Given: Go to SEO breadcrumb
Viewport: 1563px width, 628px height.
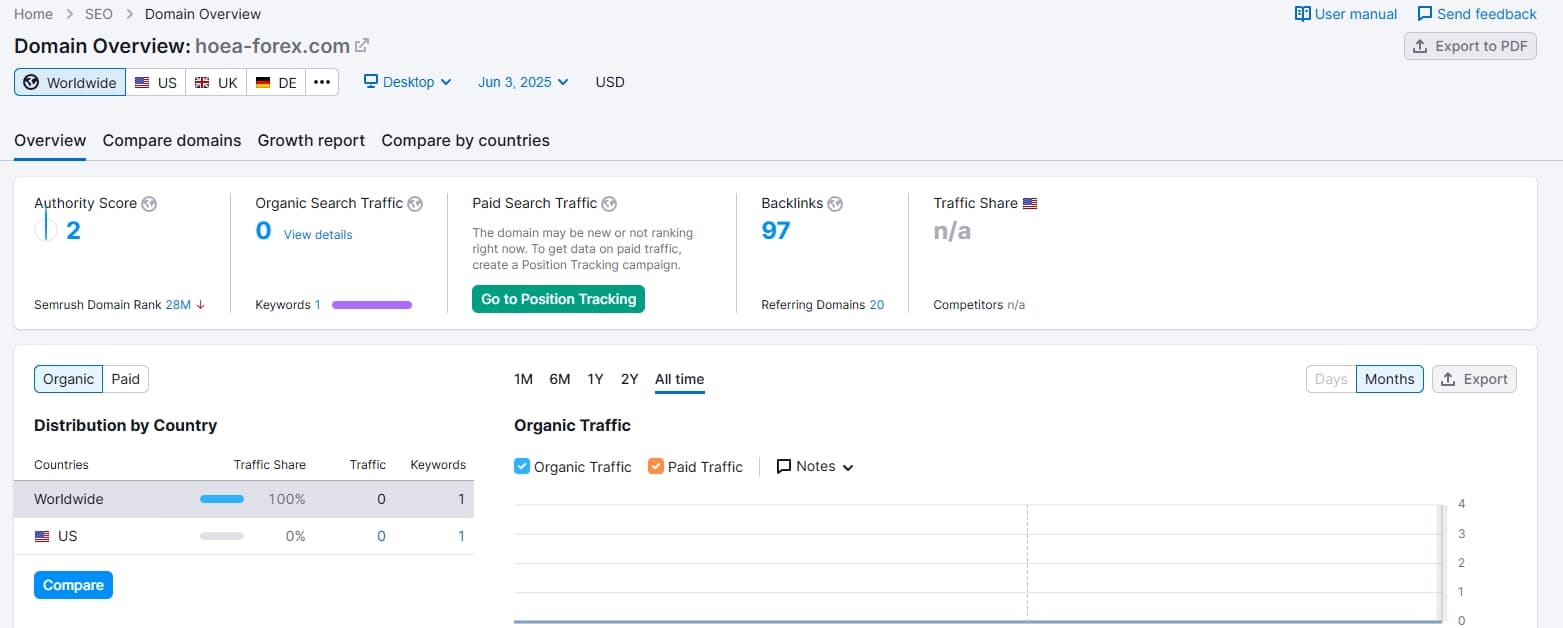Looking at the screenshot, I should point(99,14).
